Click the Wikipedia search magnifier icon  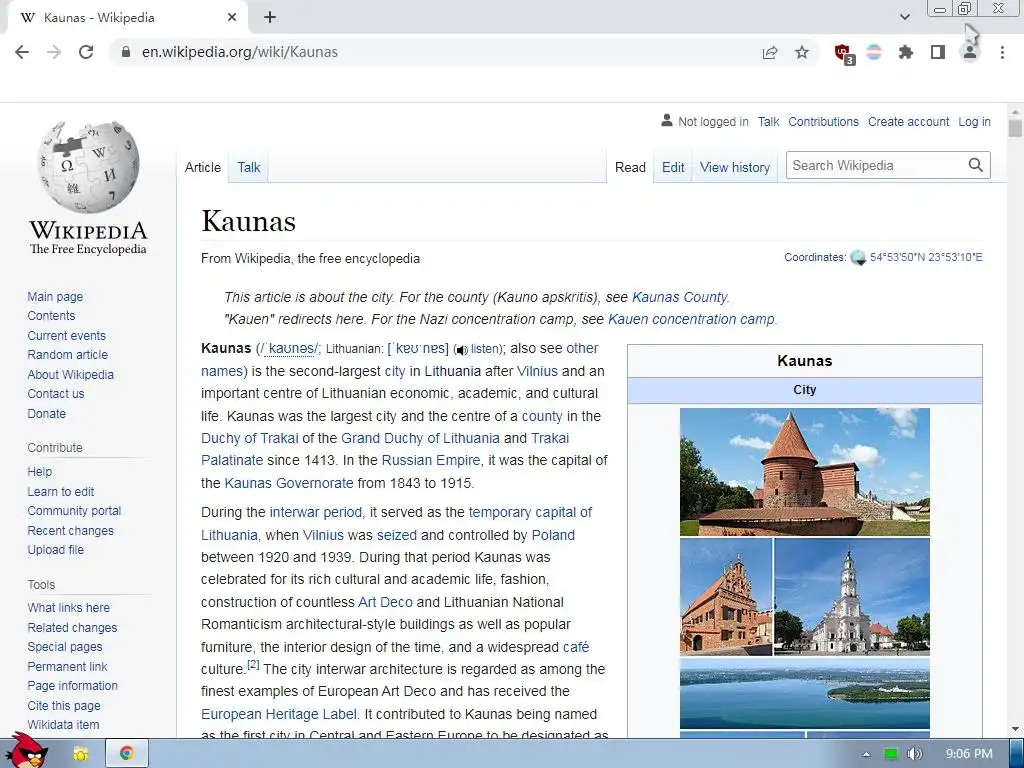[976, 165]
